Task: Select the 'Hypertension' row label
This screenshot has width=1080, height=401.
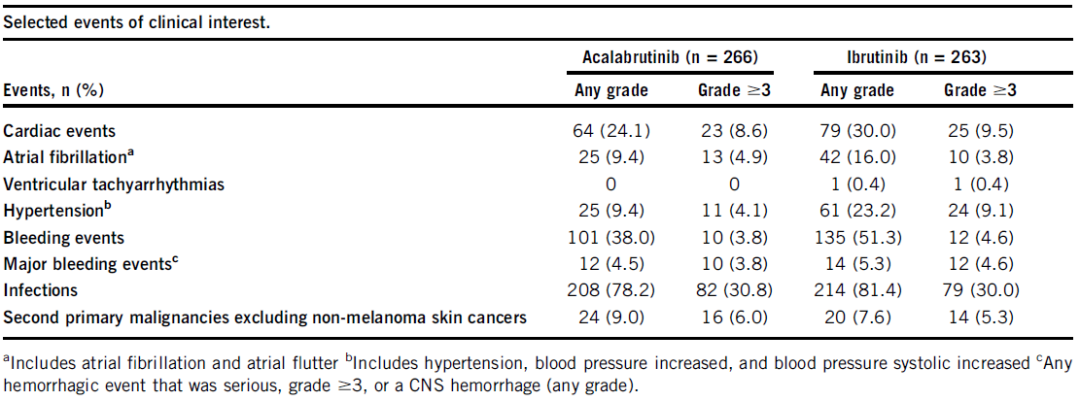Action: tap(54, 211)
